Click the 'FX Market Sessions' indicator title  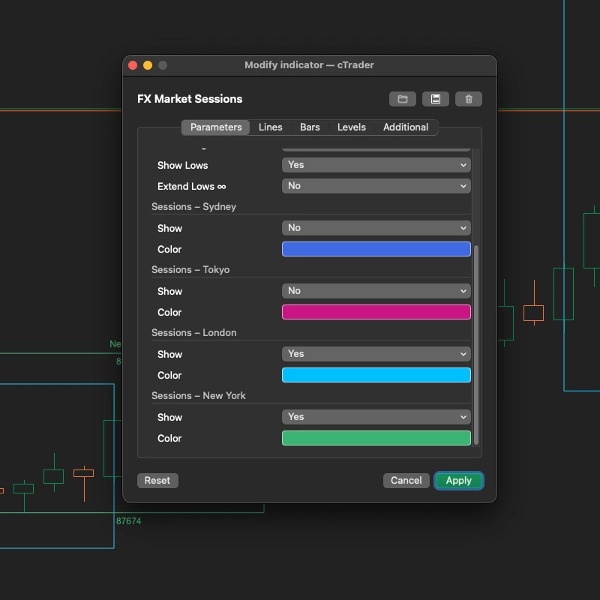190,99
